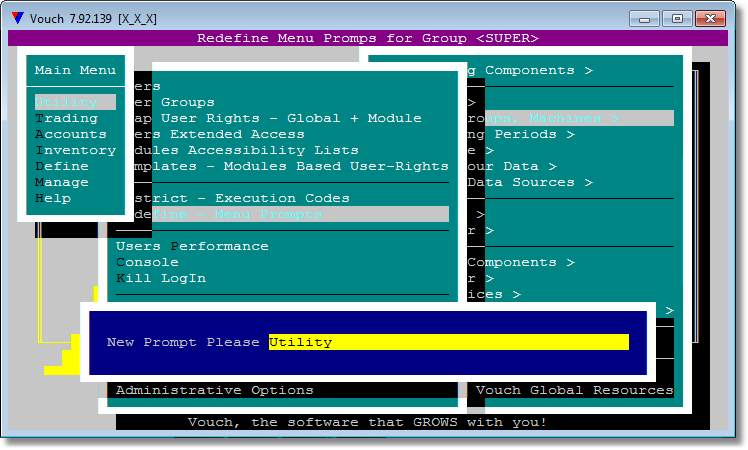The height and width of the screenshot is (450, 748).
Task: Select Console menu entry
Action: pos(147,262)
